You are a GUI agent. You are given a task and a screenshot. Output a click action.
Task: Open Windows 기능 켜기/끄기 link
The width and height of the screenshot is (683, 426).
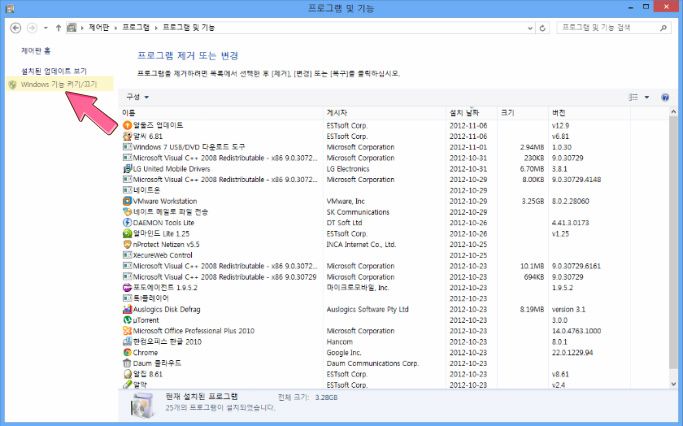(59, 85)
